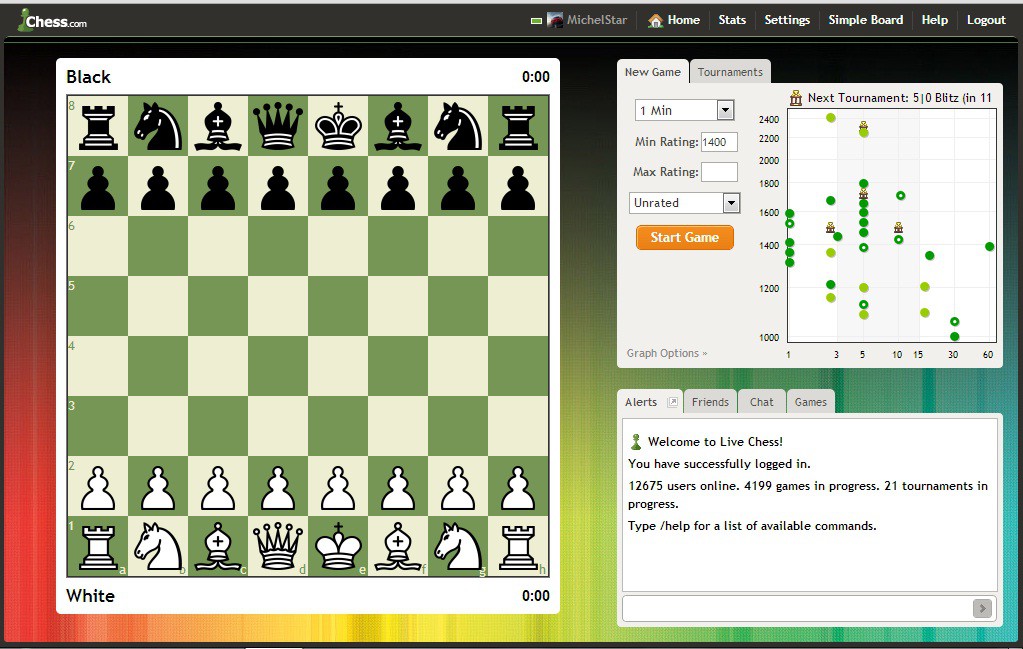Click the pawn icon beside Welcome message
1023x649 pixels.
tap(635, 442)
